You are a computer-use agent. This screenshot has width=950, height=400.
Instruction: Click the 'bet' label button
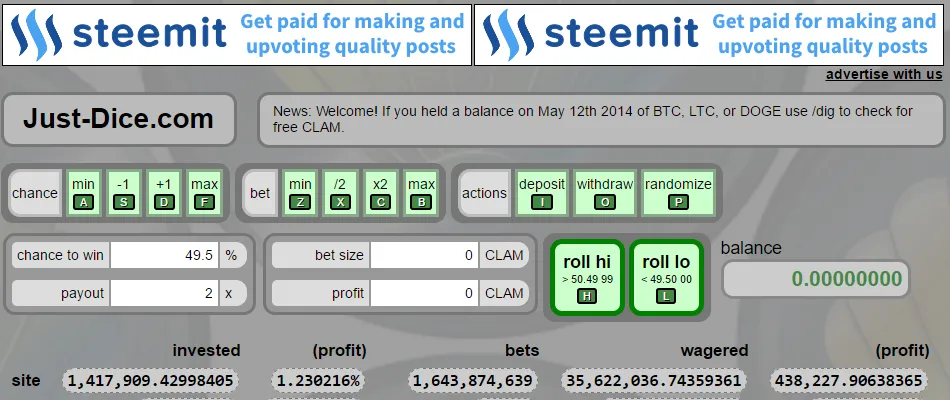pos(260,193)
